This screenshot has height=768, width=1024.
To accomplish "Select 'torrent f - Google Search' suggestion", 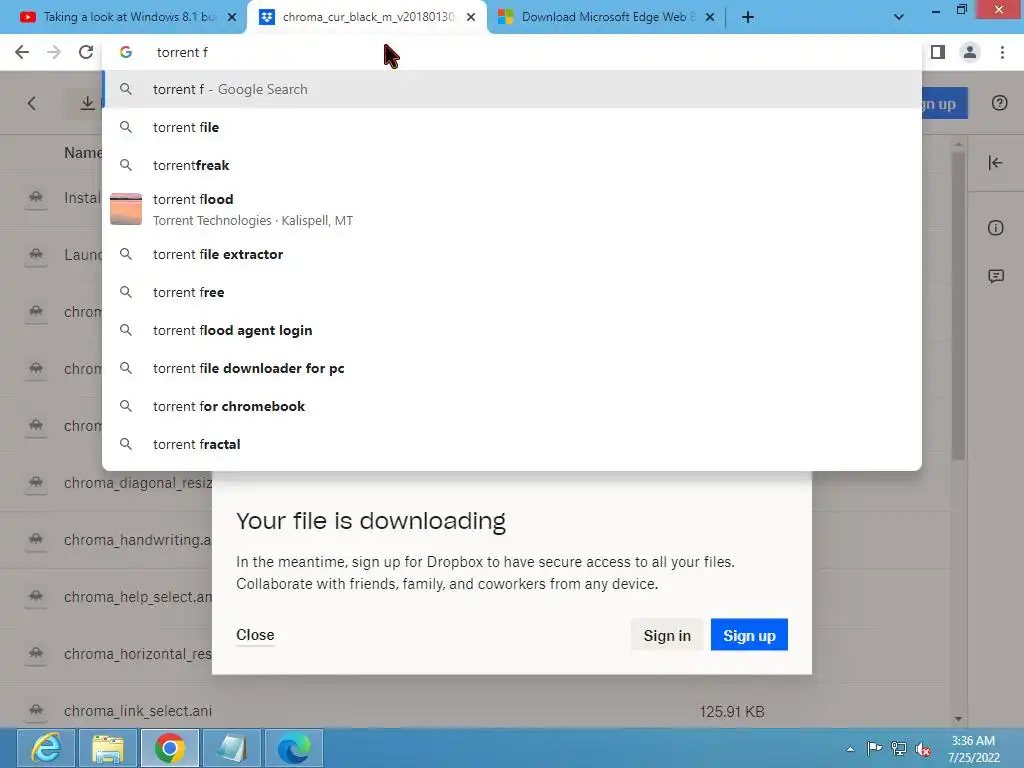I will [512, 89].
